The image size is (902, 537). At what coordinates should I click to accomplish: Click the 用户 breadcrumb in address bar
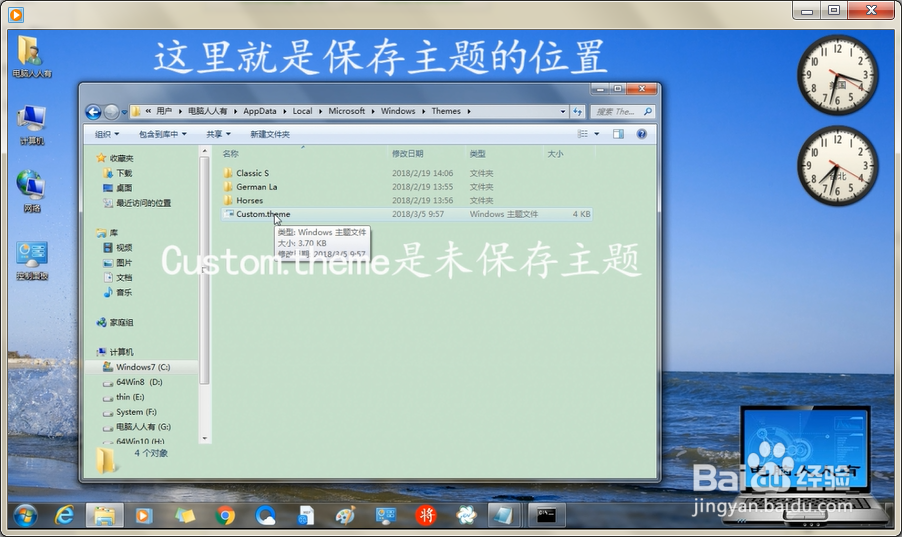coord(164,111)
